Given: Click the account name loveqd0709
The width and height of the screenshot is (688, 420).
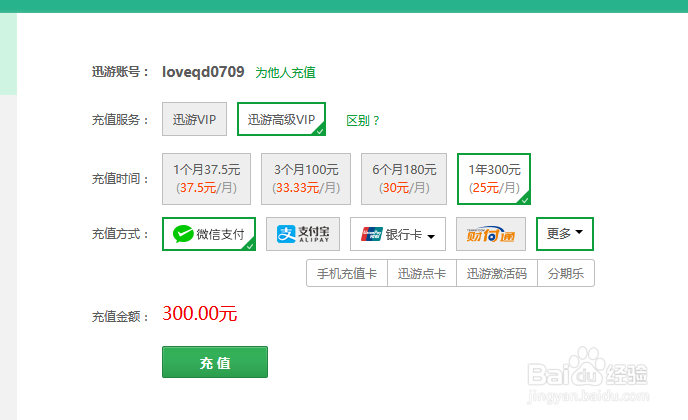Looking at the screenshot, I should [203, 72].
